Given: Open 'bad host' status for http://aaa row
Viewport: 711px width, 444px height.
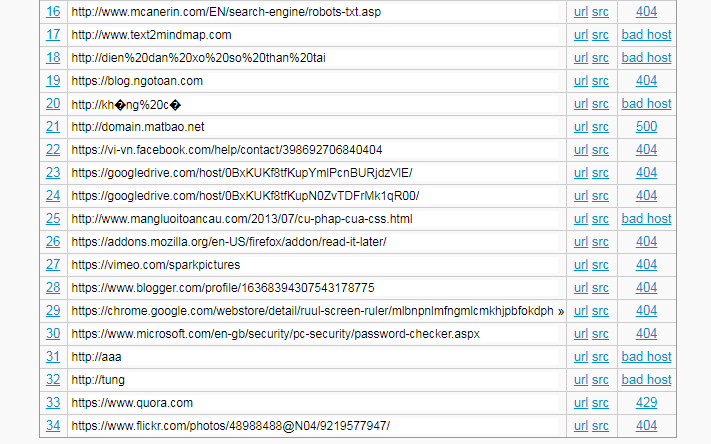Looking at the screenshot, I should pos(646,357).
